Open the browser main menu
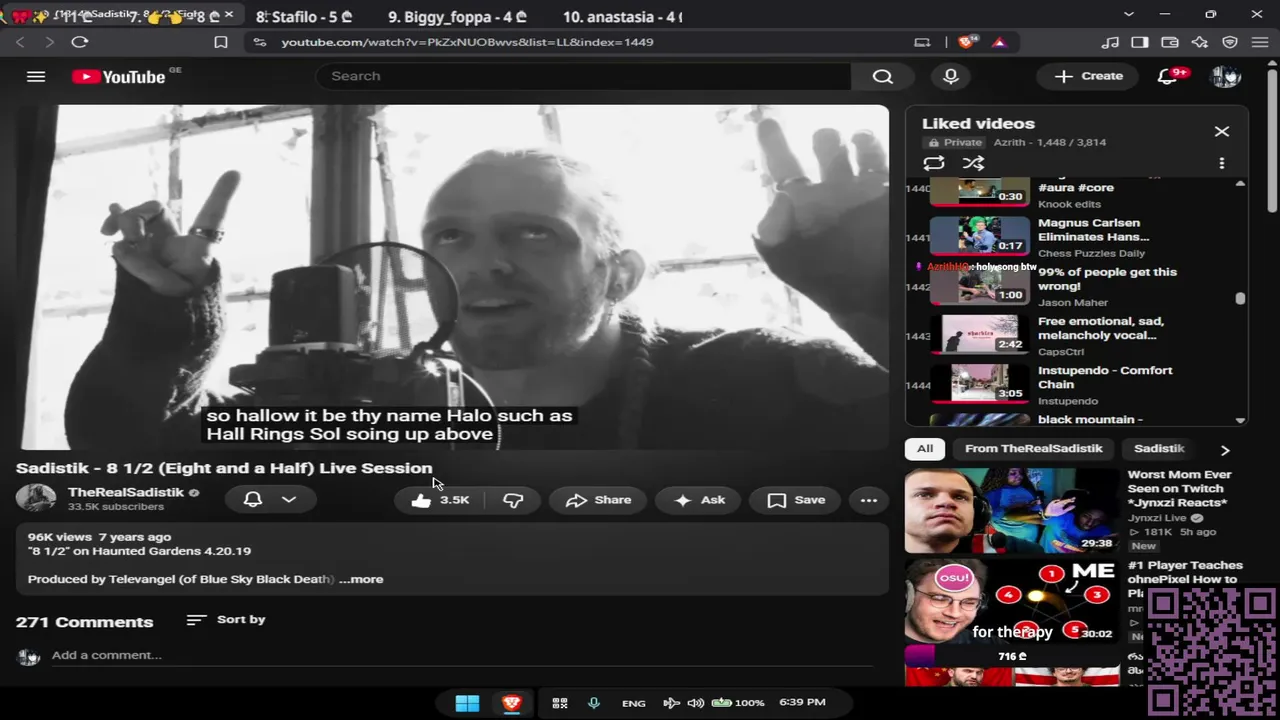 (1260, 42)
